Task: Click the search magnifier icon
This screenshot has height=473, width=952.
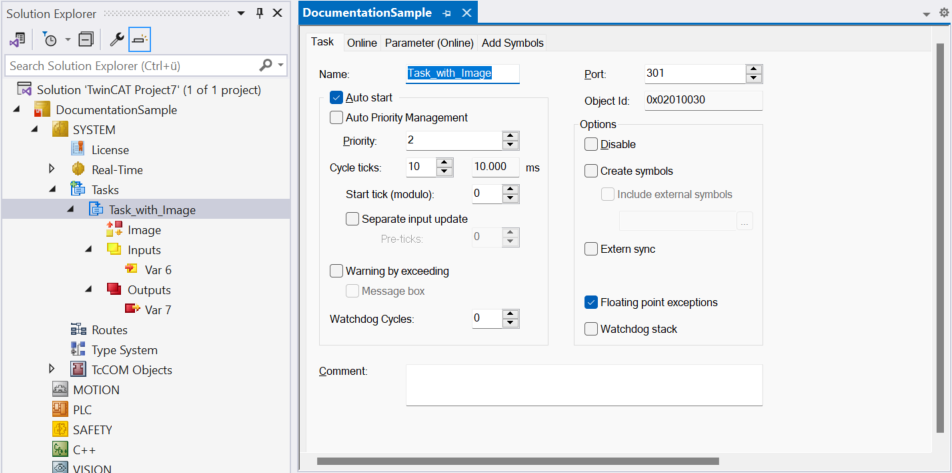Action: (265, 65)
